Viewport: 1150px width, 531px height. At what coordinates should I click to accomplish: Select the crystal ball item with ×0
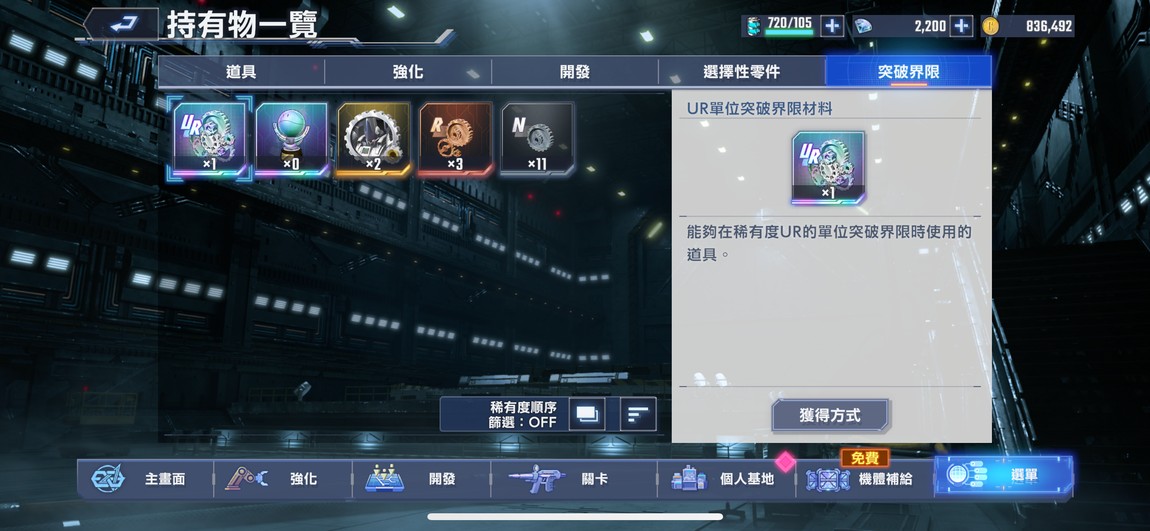pyautogui.click(x=291, y=140)
